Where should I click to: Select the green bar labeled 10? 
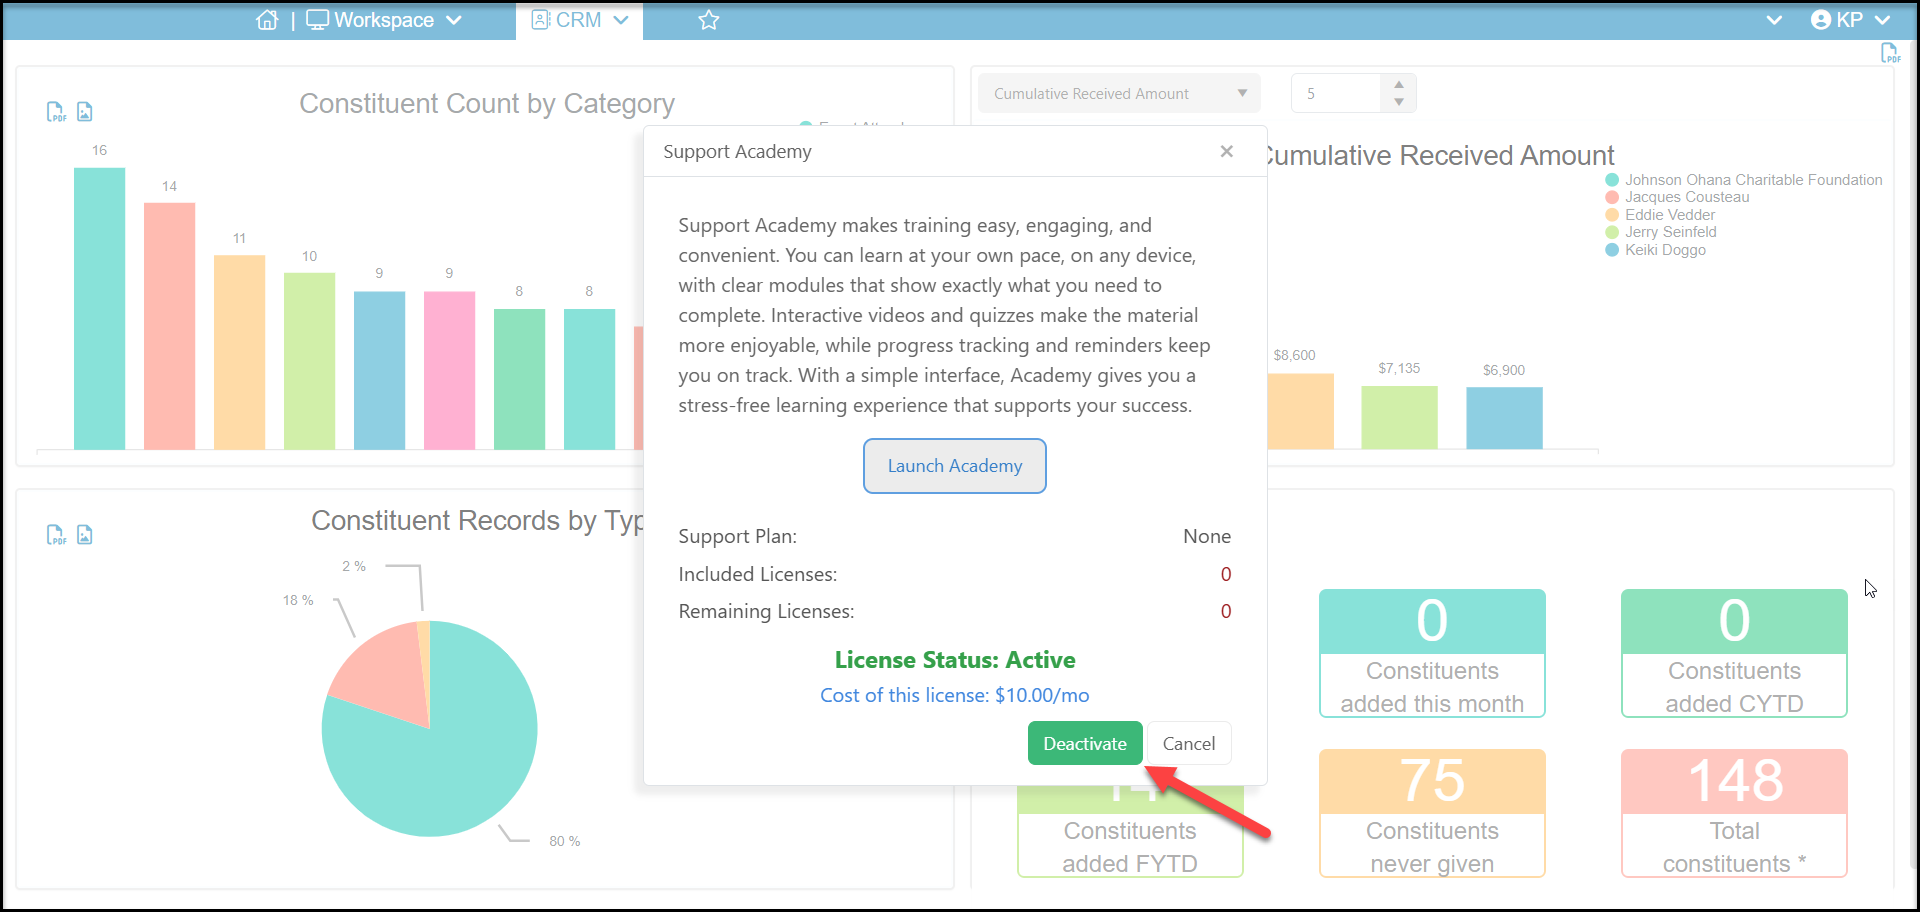(309, 361)
